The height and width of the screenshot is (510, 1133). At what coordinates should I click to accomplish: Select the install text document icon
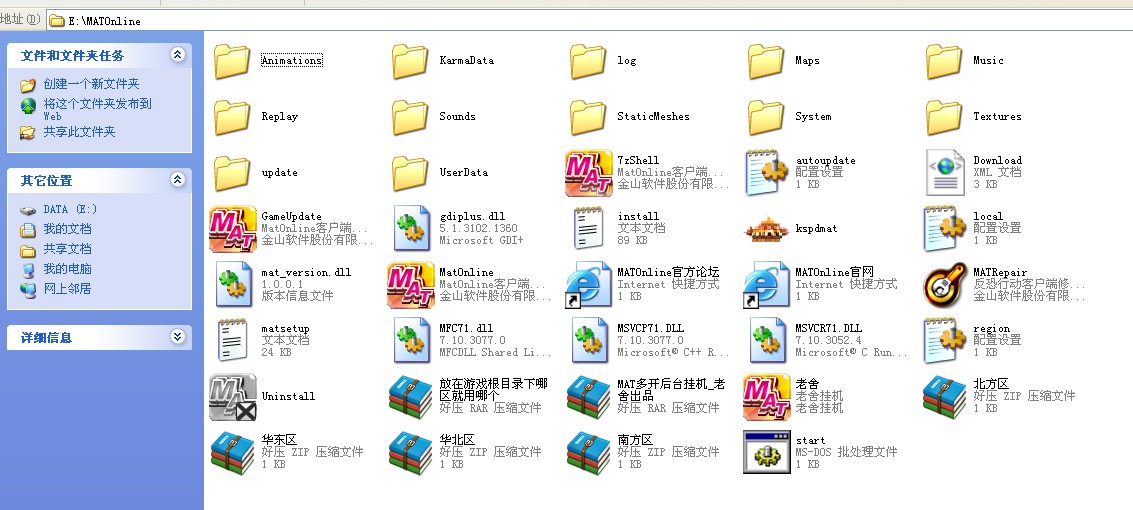point(589,228)
